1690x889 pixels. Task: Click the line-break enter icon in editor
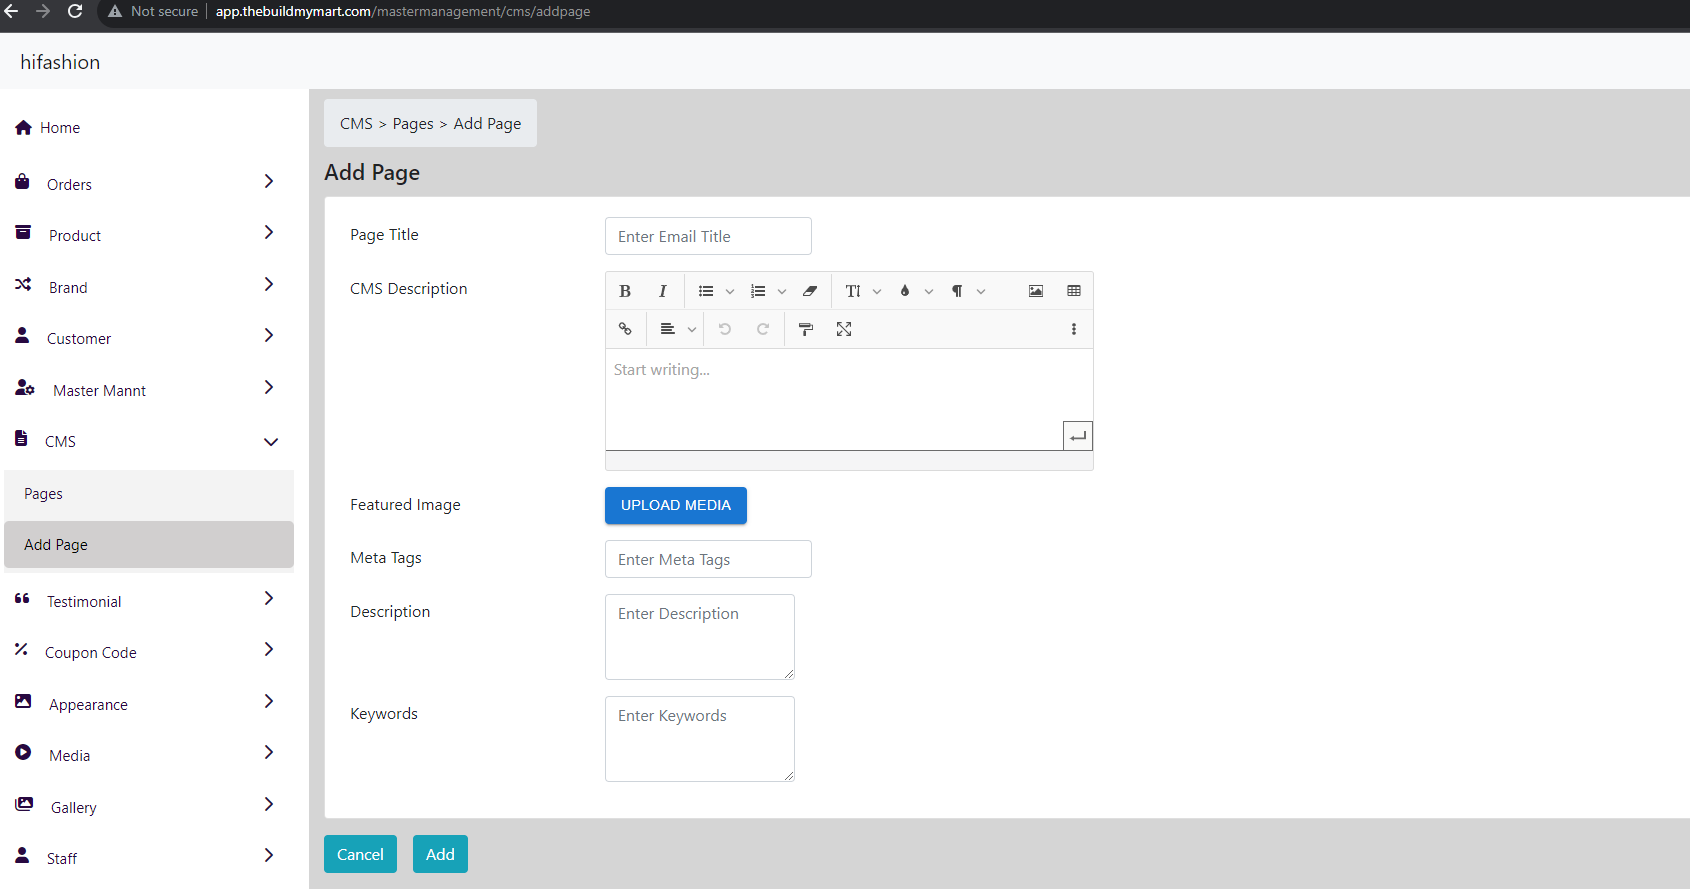tap(1078, 436)
